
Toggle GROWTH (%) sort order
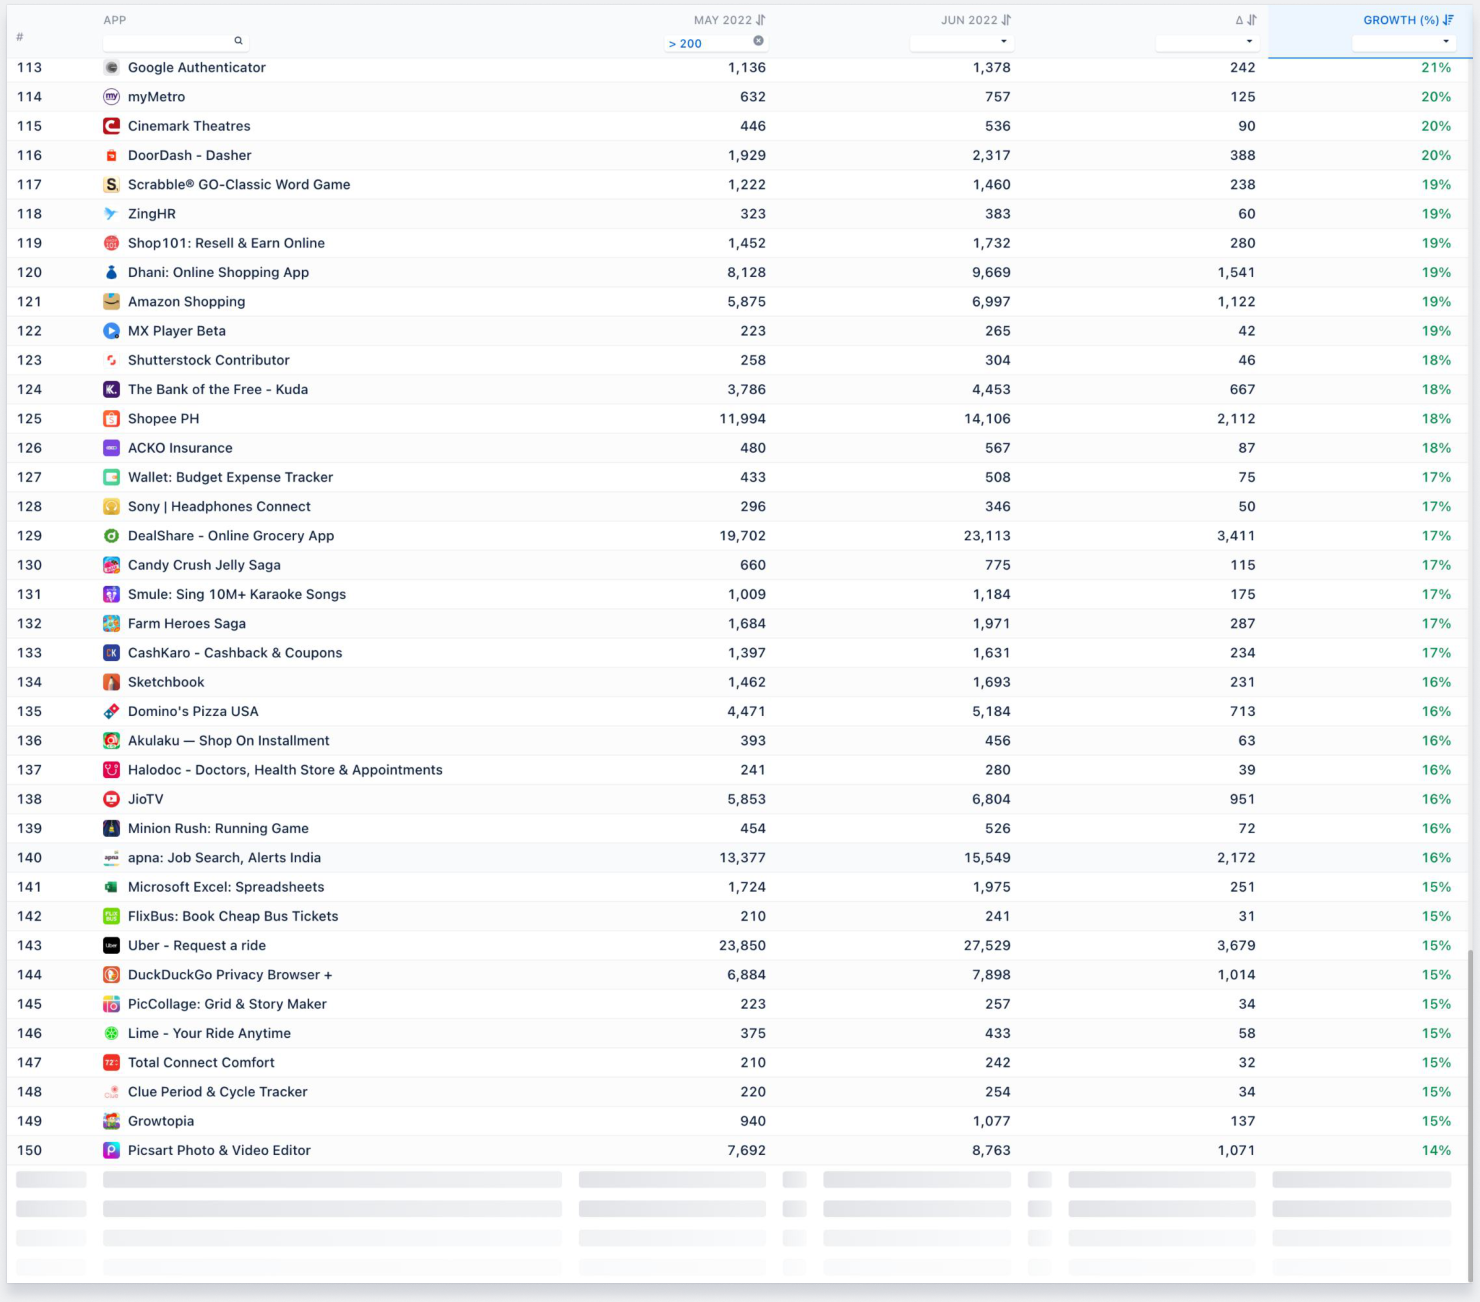1448,20
